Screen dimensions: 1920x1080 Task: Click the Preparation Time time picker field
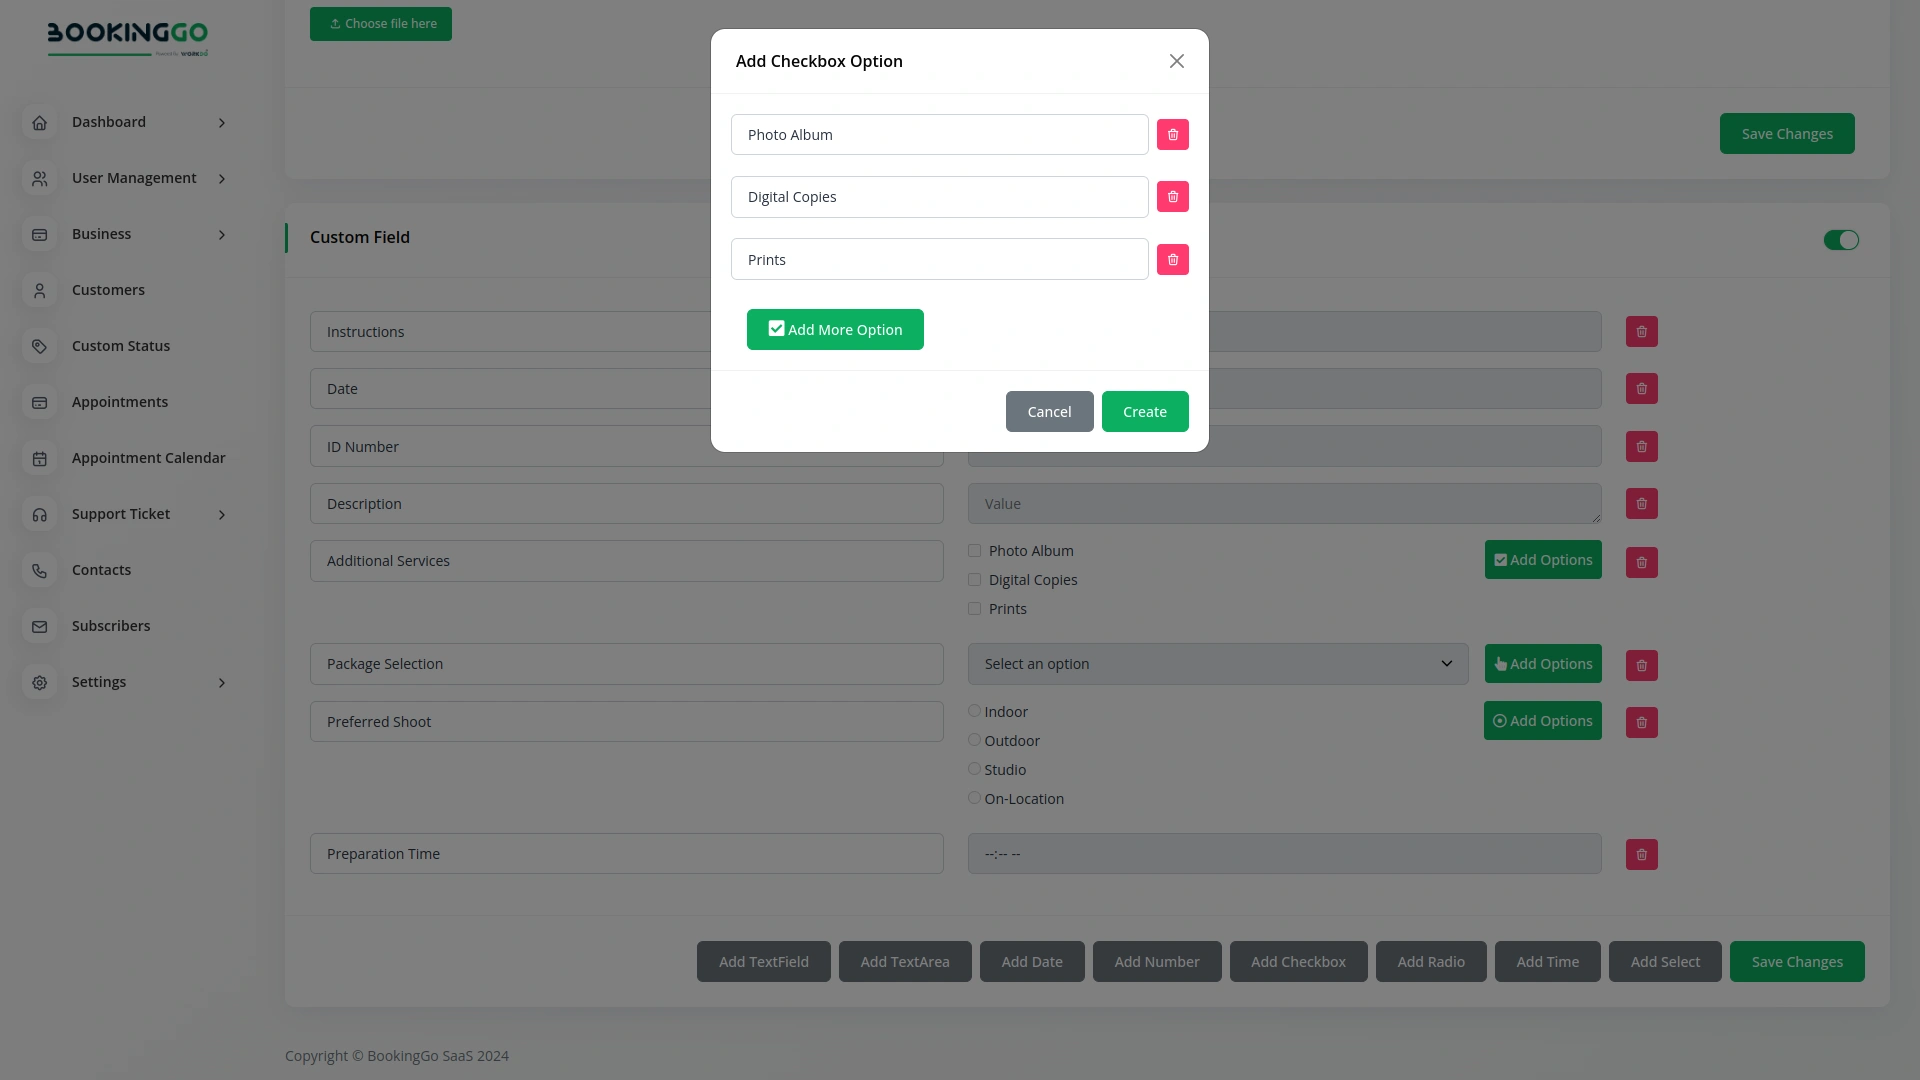pos(1284,853)
